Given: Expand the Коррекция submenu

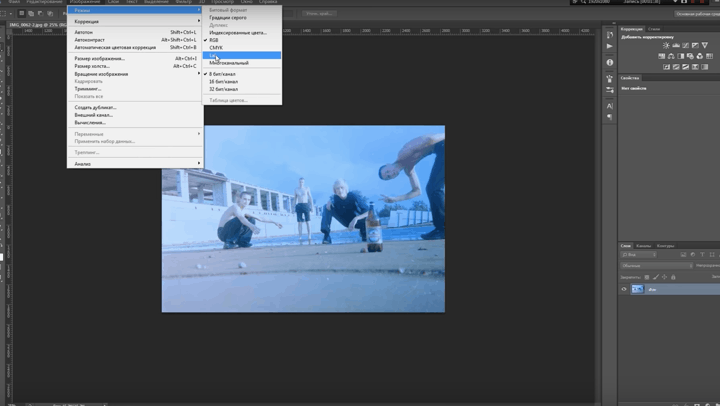Looking at the screenshot, I should coord(135,21).
